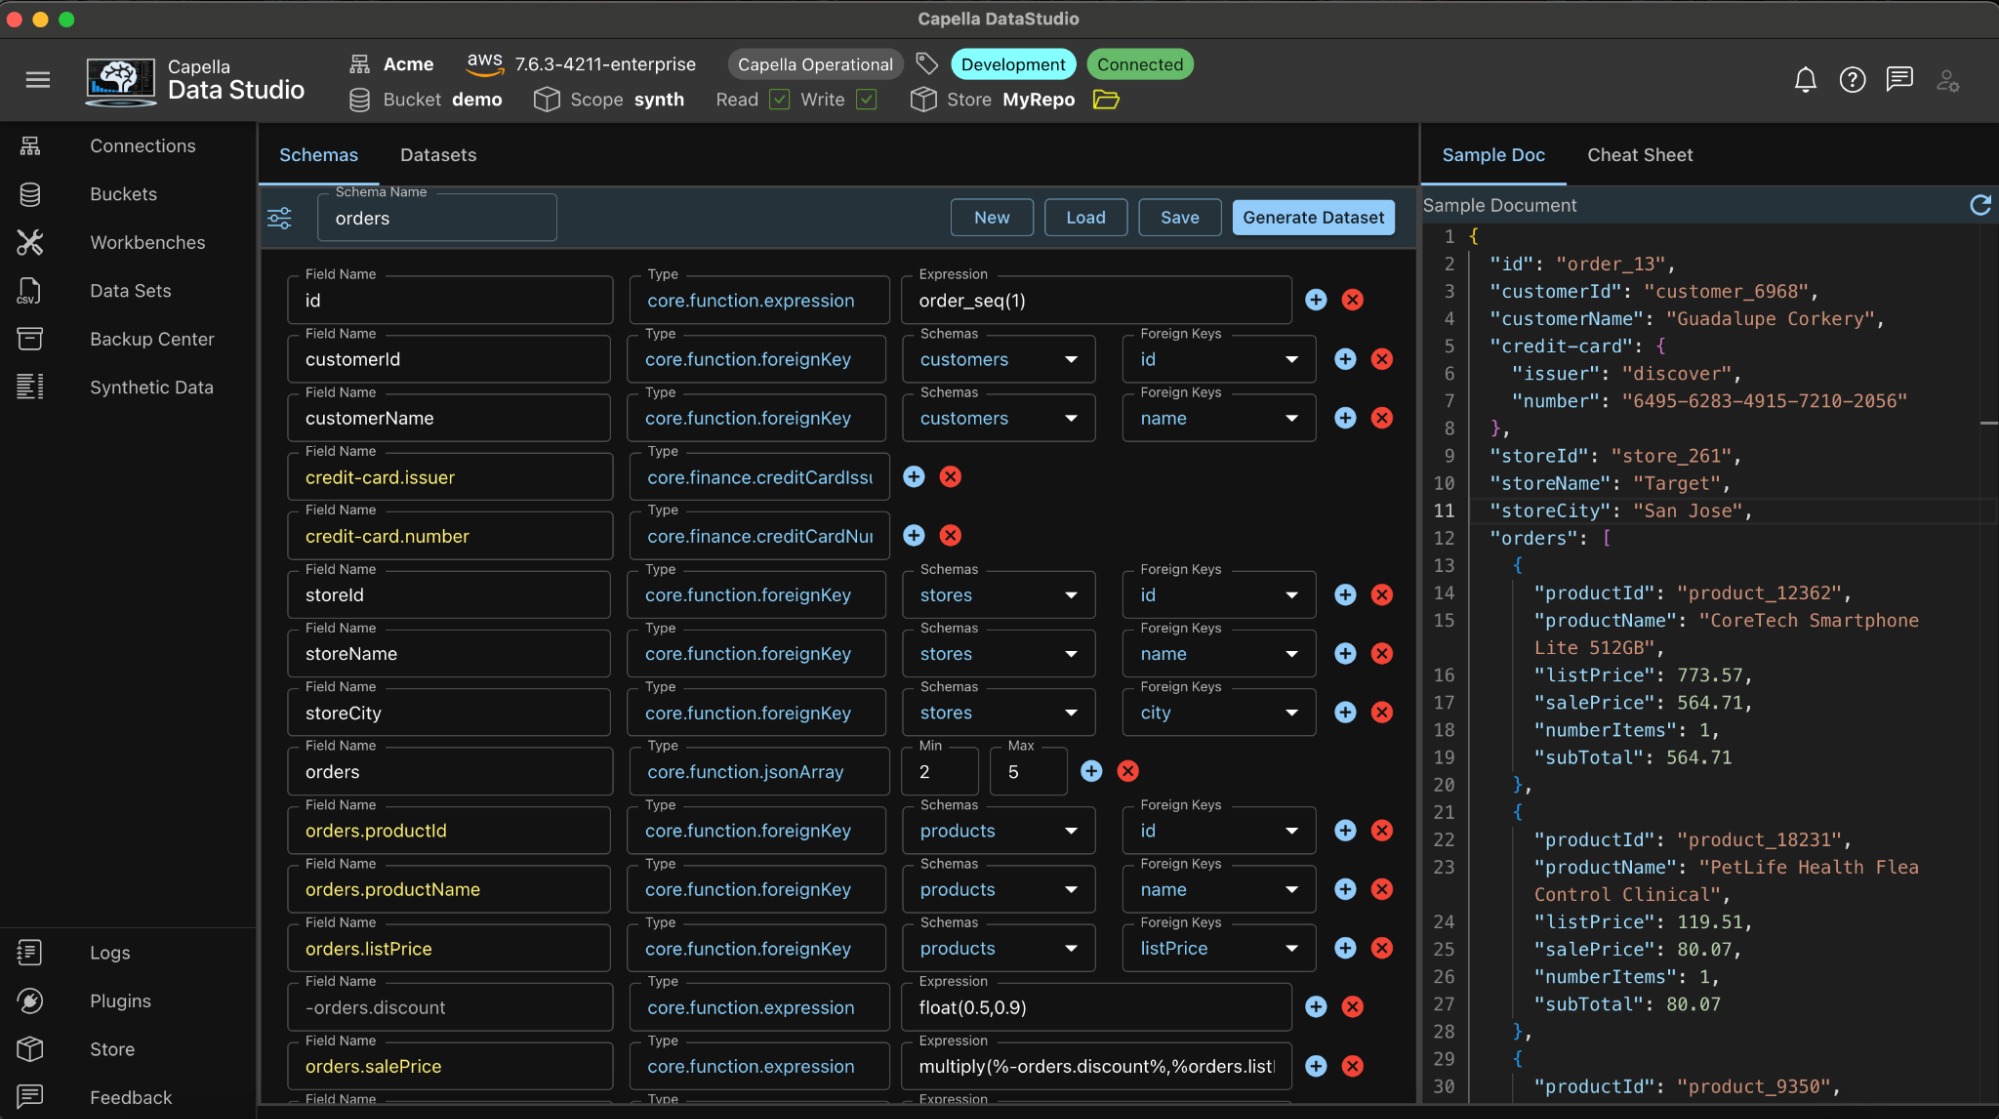Image resolution: width=1999 pixels, height=1119 pixels.
Task: Switch to the Cheat Sheet tab
Action: pos(1640,155)
